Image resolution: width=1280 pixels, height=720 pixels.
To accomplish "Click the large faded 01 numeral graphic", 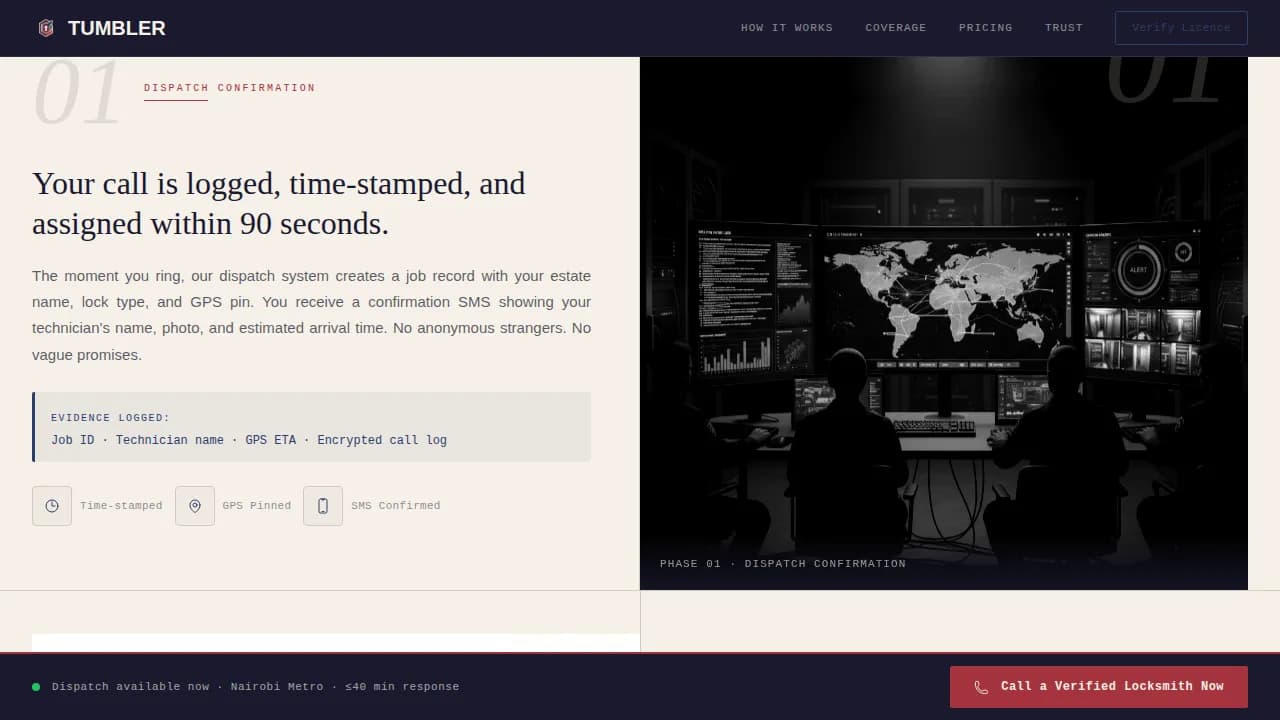I will tap(78, 91).
